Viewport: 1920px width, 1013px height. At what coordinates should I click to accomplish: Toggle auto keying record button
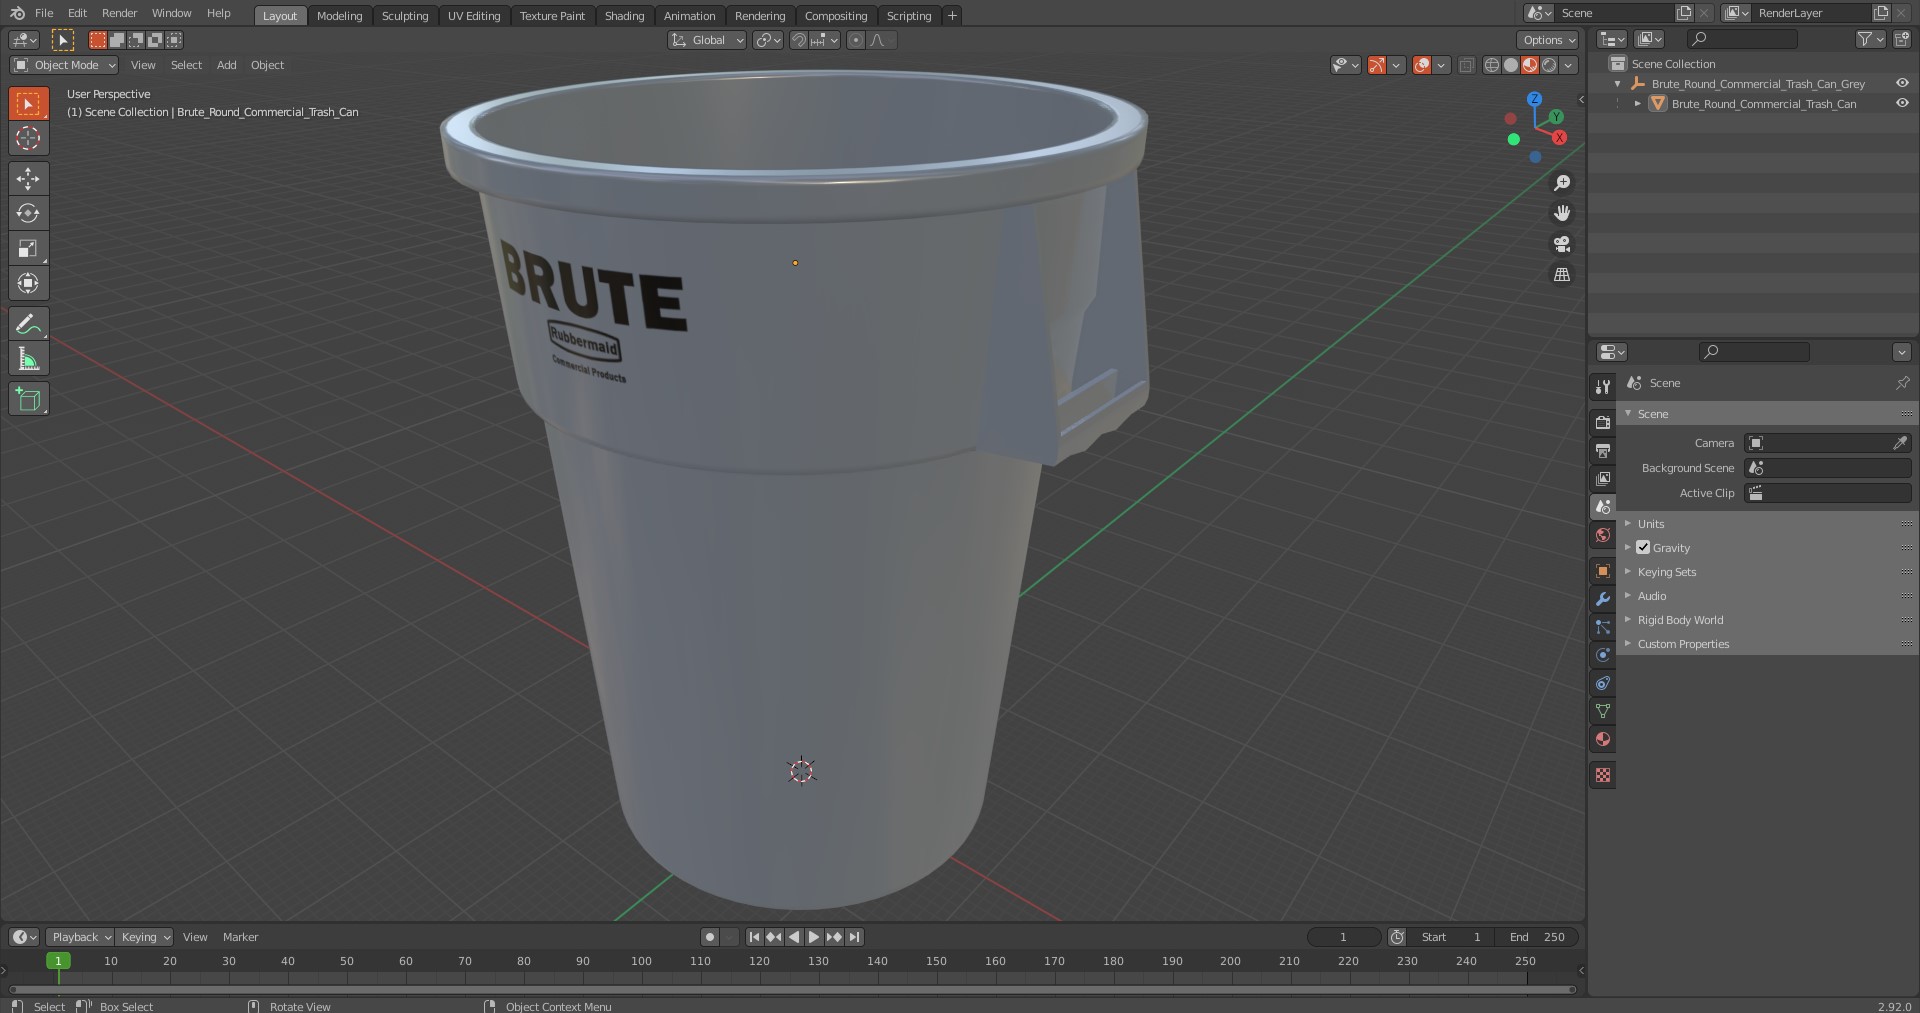point(709,937)
